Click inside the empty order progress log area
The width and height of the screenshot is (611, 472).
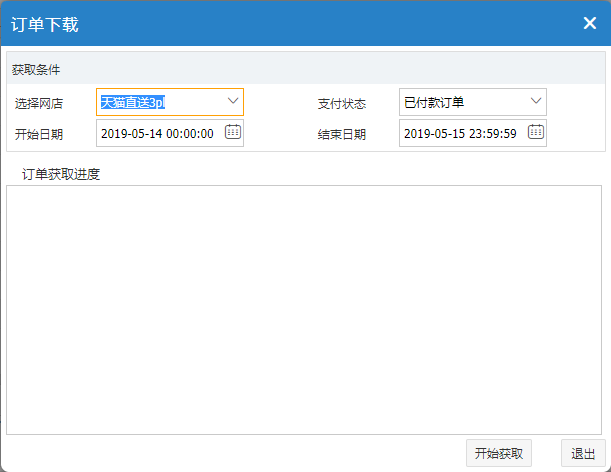[x=304, y=310]
